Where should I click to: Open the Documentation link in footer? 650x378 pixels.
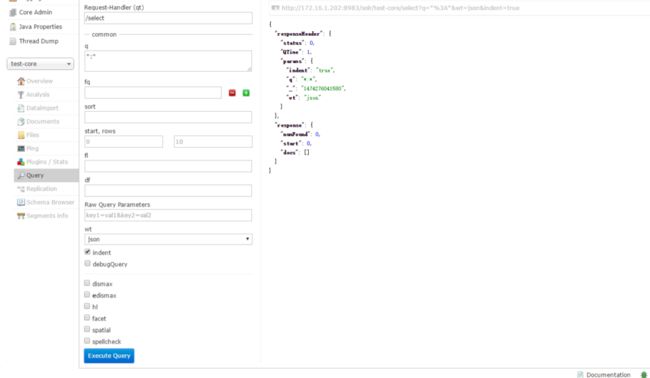click(608, 375)
